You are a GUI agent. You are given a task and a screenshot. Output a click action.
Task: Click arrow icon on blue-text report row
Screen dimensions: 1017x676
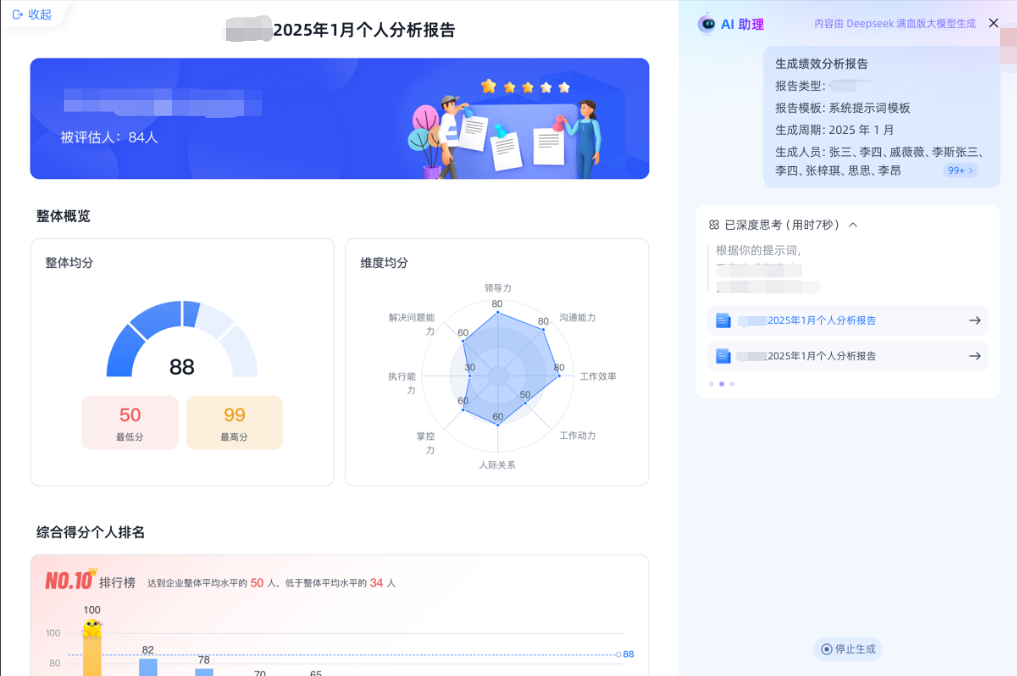pyautogui.click(x=974, y=321)
